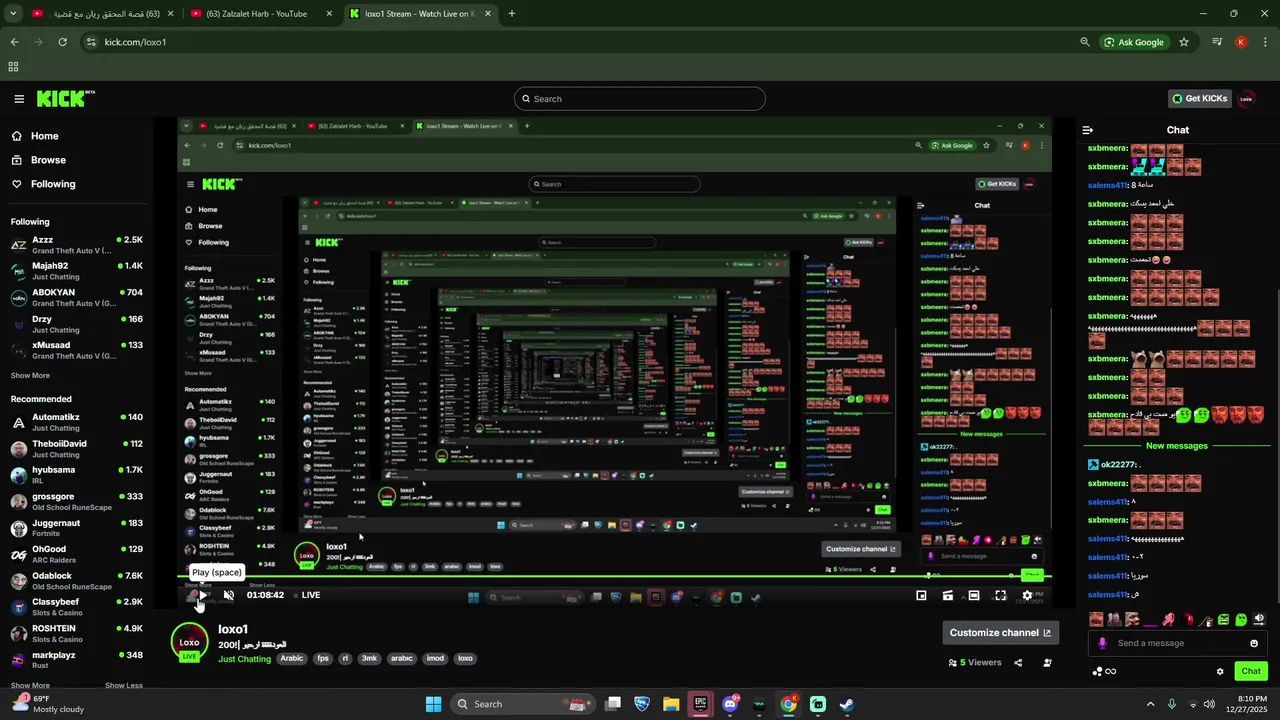Open Juggernaut recommended channel
The width and height of the screenshot is (1280, 720).
(76, 528)
